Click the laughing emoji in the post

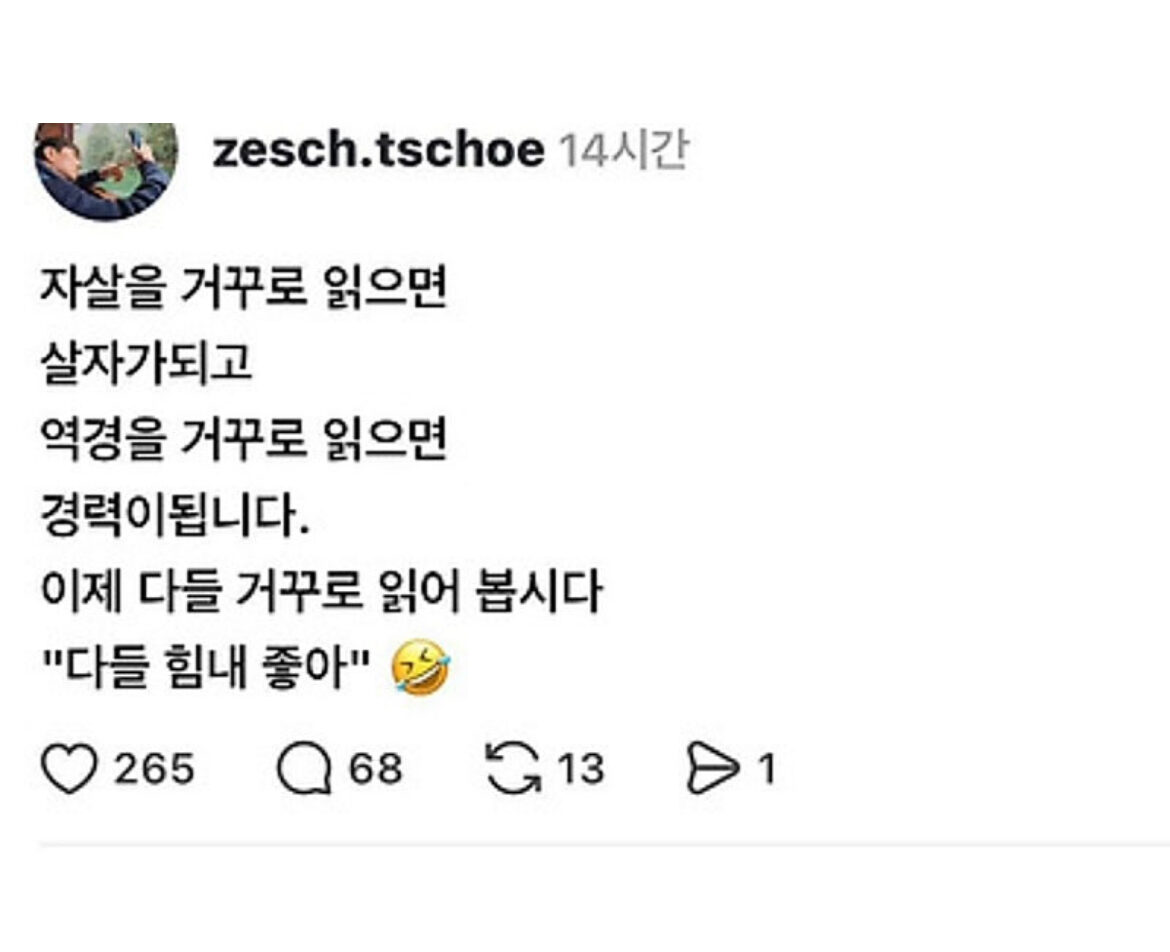(x=421, y=669)
